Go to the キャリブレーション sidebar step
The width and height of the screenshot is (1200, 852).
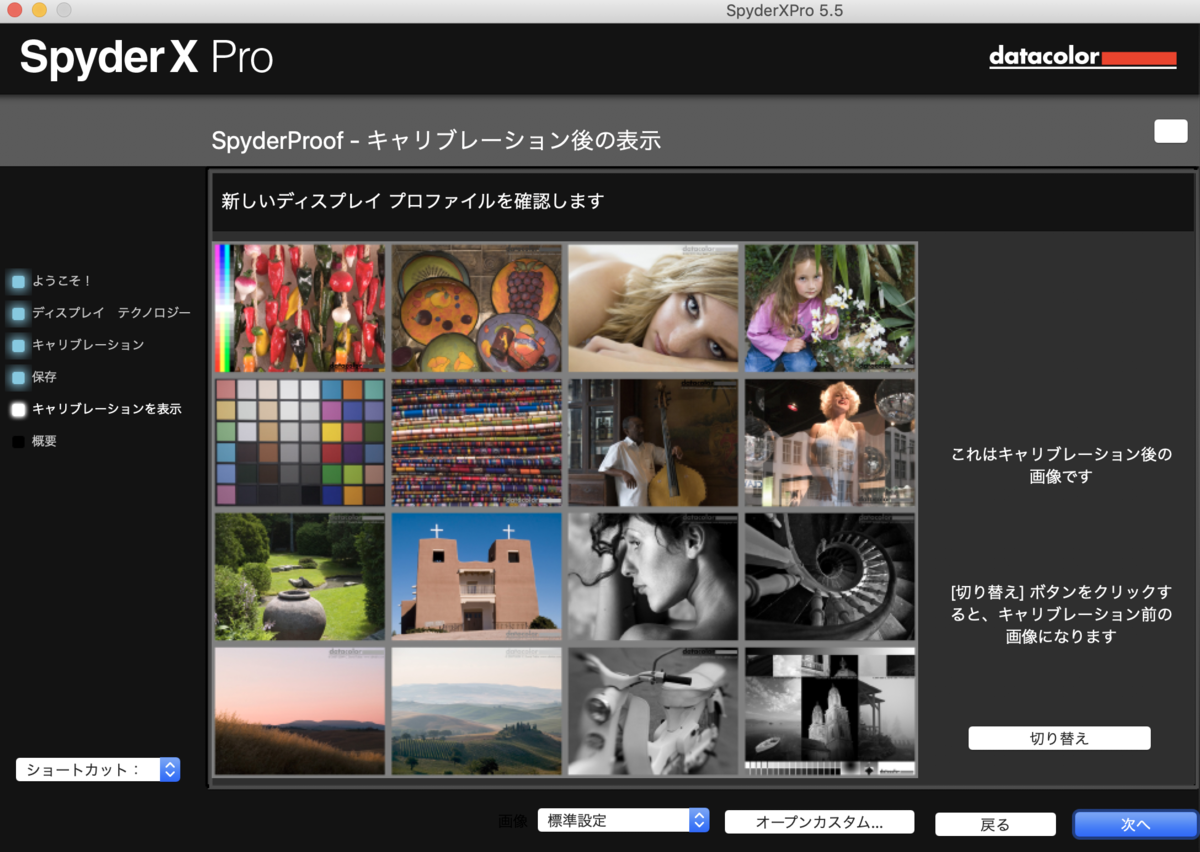pos(80,345)
